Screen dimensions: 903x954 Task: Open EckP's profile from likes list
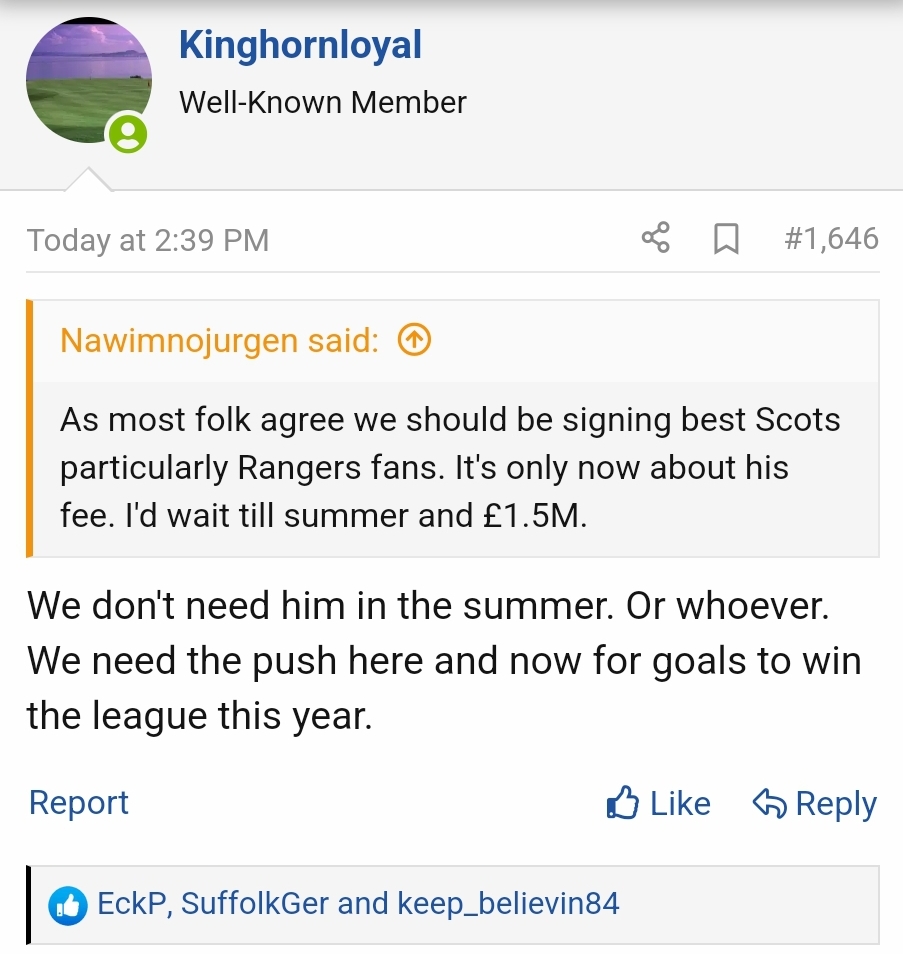134,904
